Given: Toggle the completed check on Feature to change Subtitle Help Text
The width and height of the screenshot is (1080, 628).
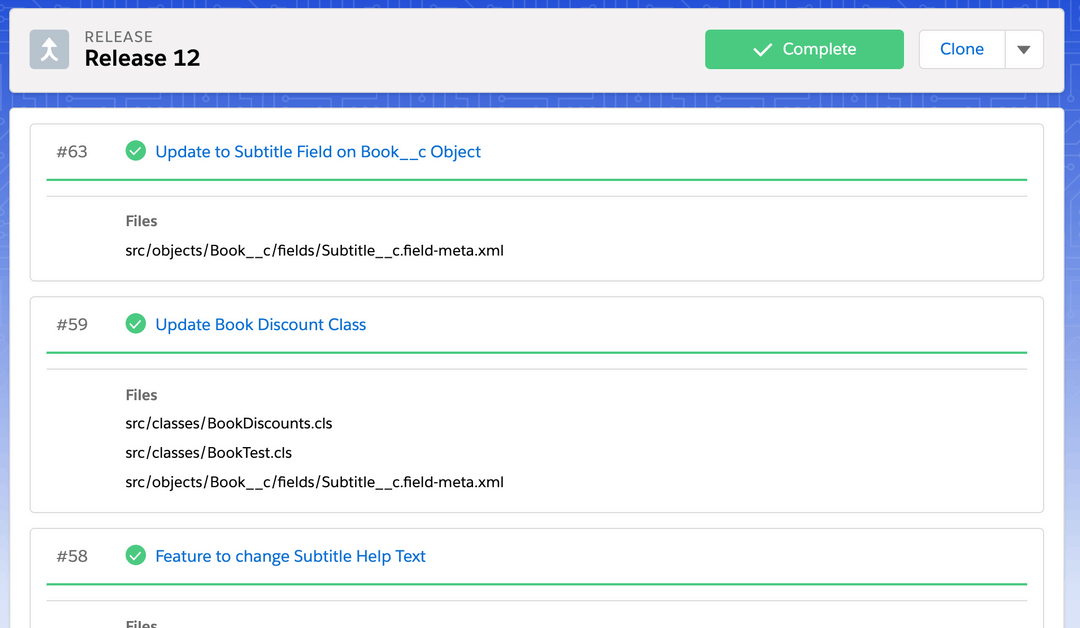Looking at the screenshot, I should point(135,556).
